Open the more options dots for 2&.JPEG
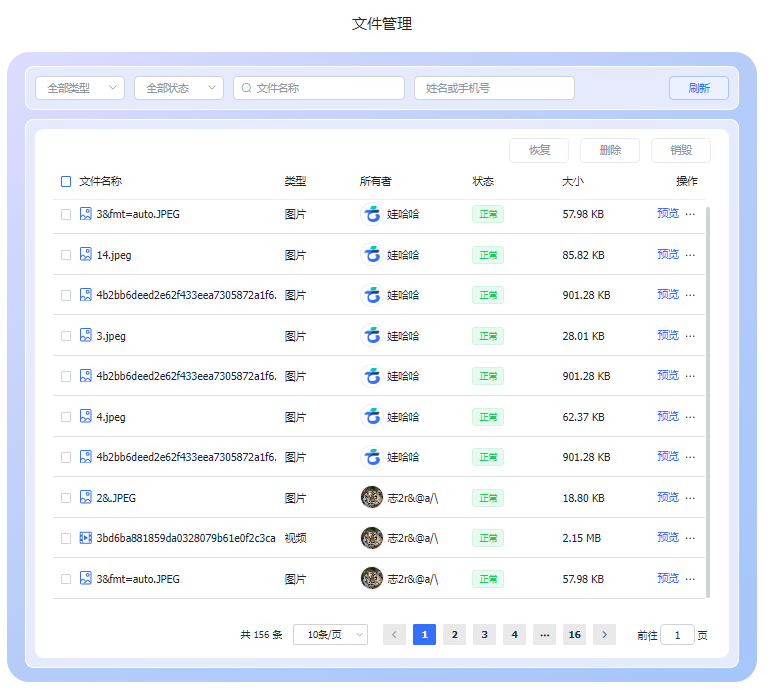 pyautogui.click(x=690, y=498)
